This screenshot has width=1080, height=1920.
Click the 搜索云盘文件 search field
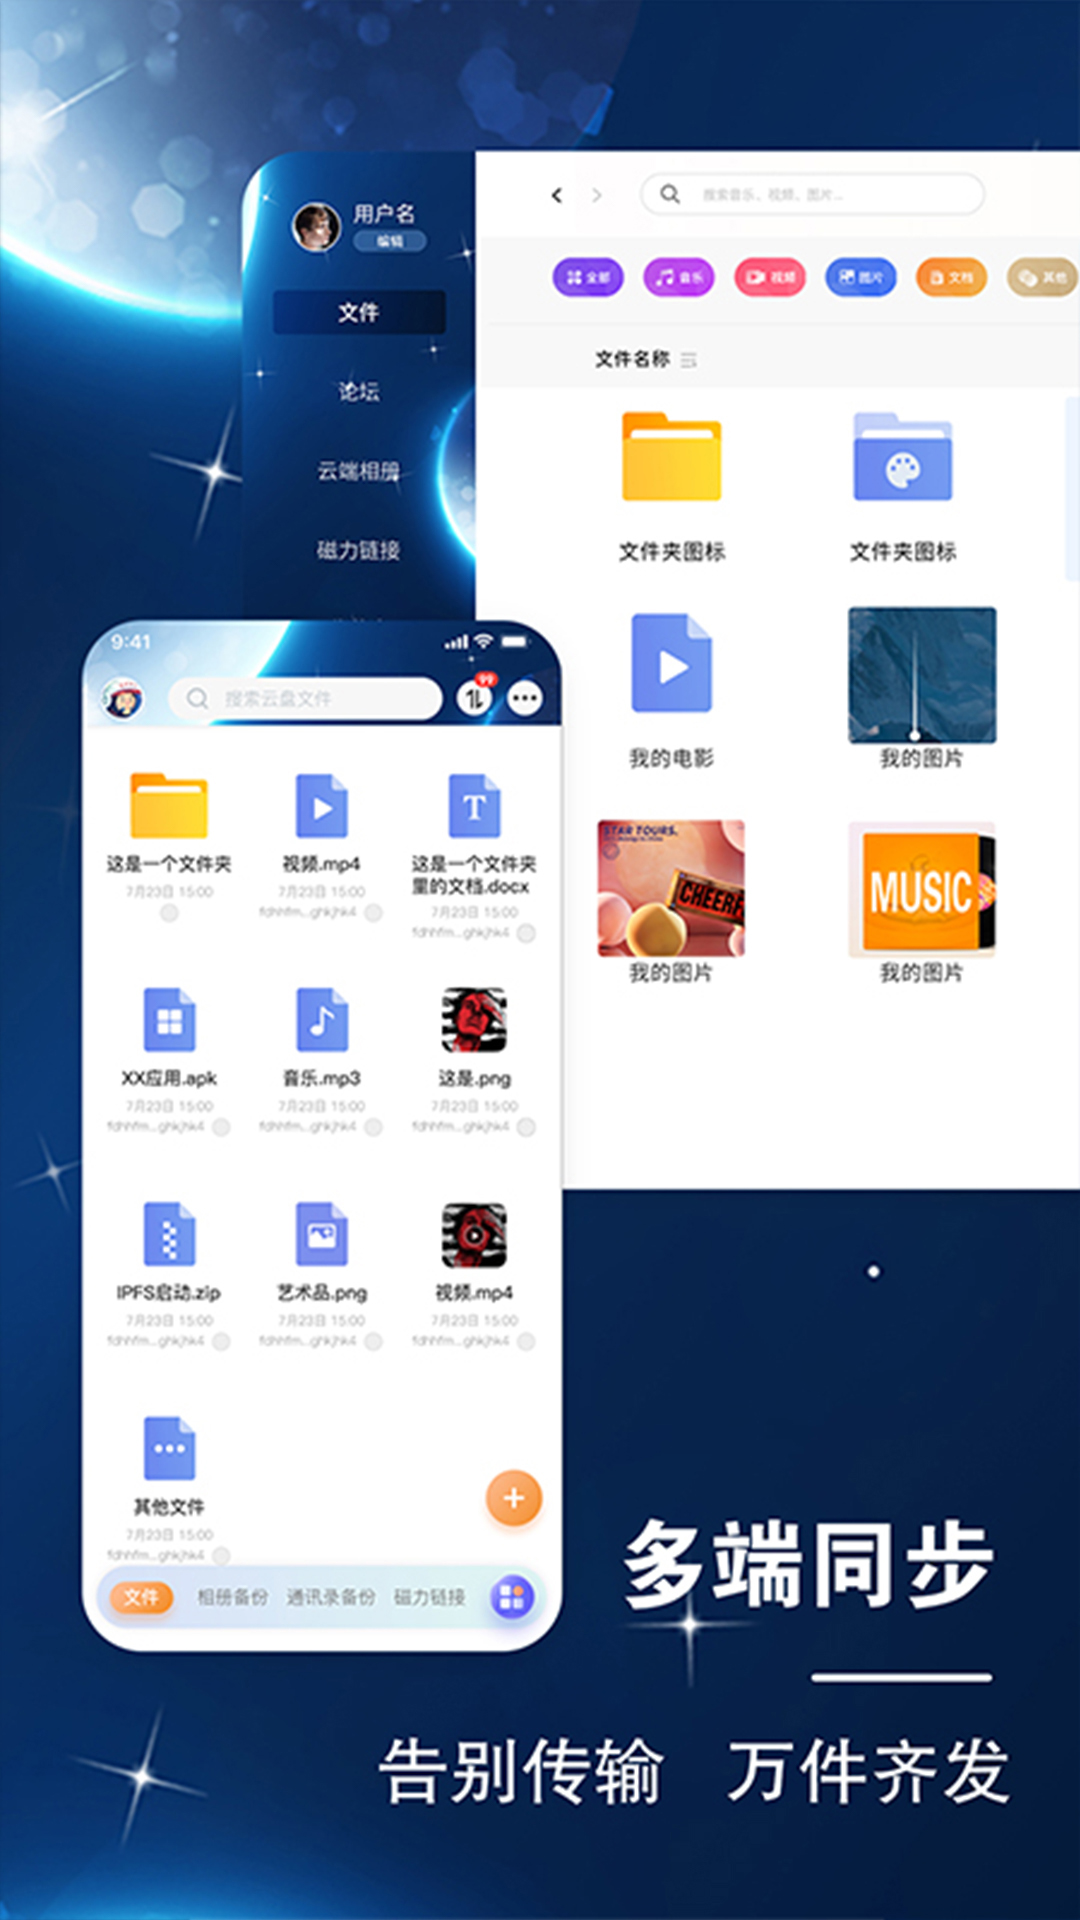pyautogui.click(x=305, y=698)
